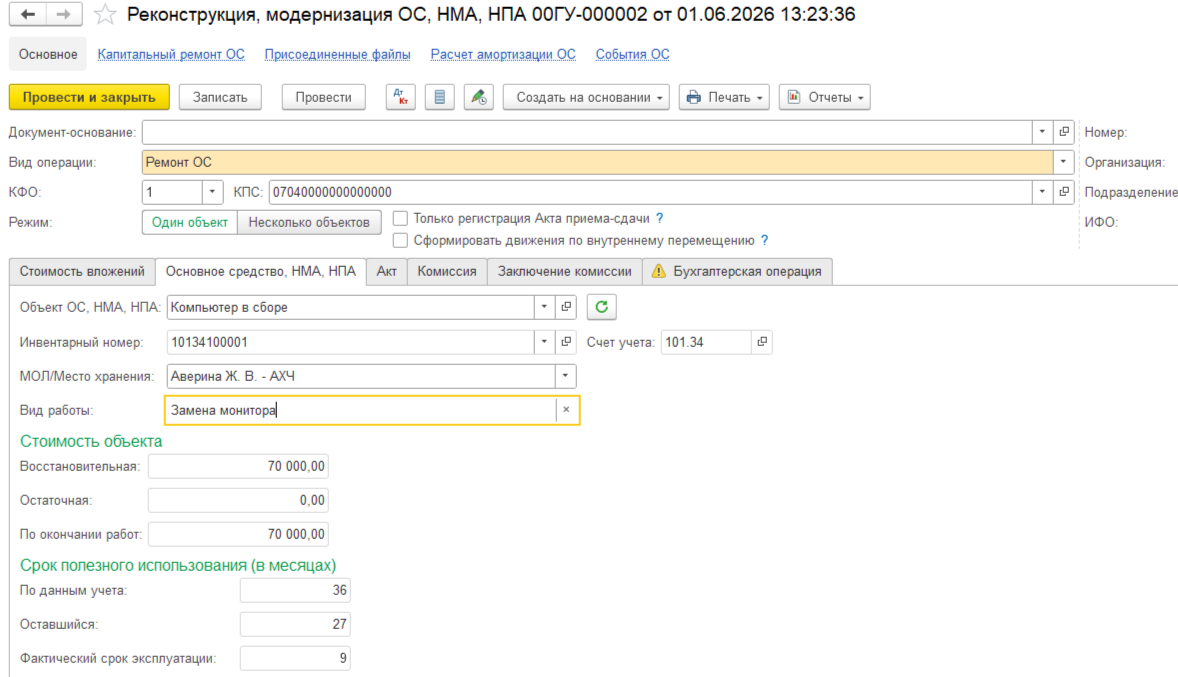Open the КПС value card icon
This screenshot has width=1178, height=677.
pos(1064,192)
